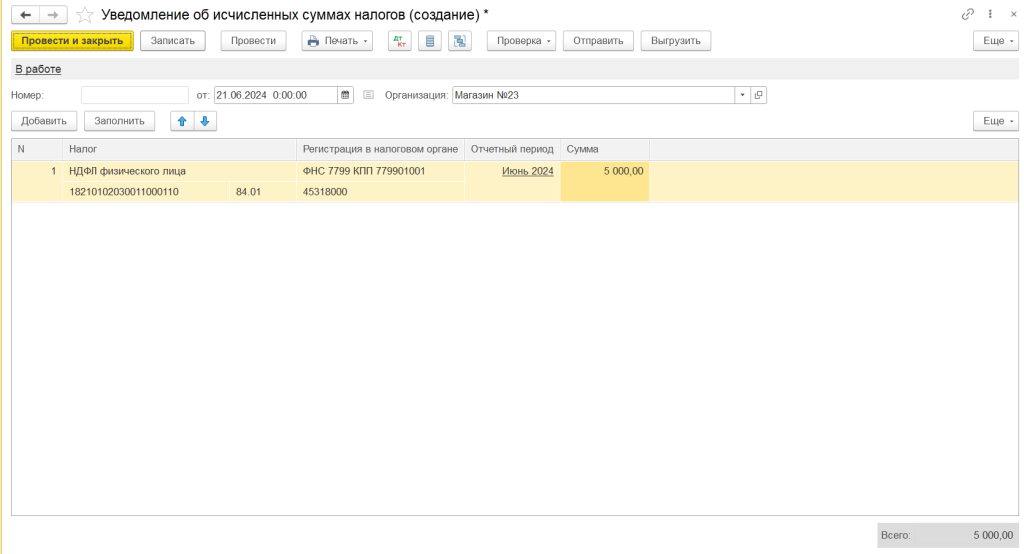Add document to favorites with star icon
1024x554 pixels.
pos(85,15)
